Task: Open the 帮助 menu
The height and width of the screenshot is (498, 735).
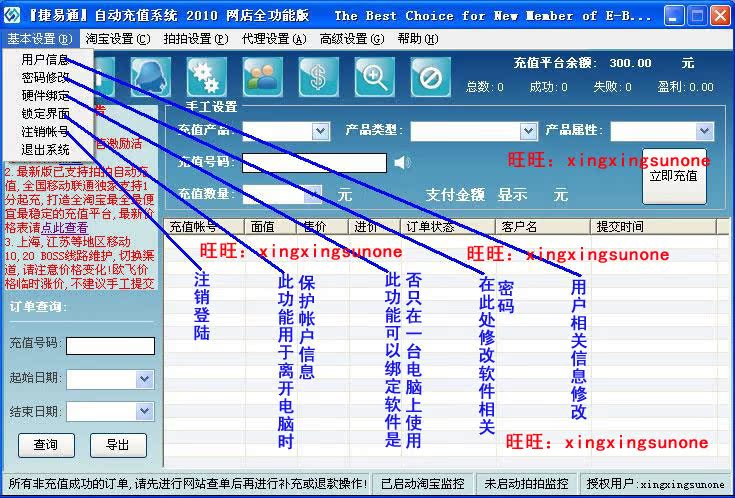Action: 418,39
